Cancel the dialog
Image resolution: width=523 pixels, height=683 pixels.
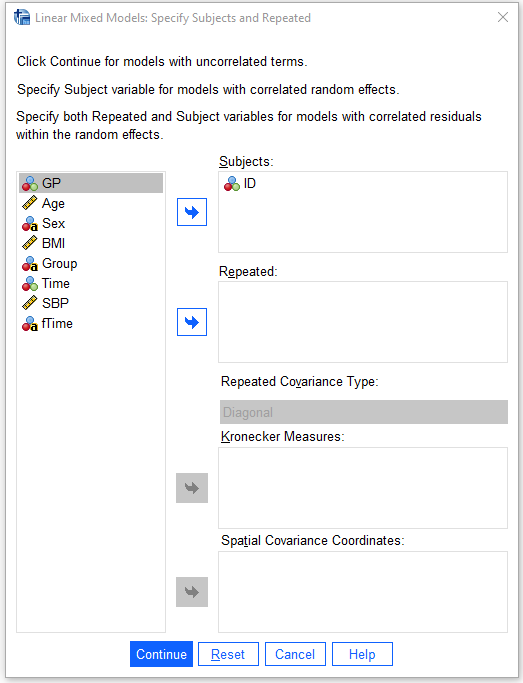pos(295,654)
